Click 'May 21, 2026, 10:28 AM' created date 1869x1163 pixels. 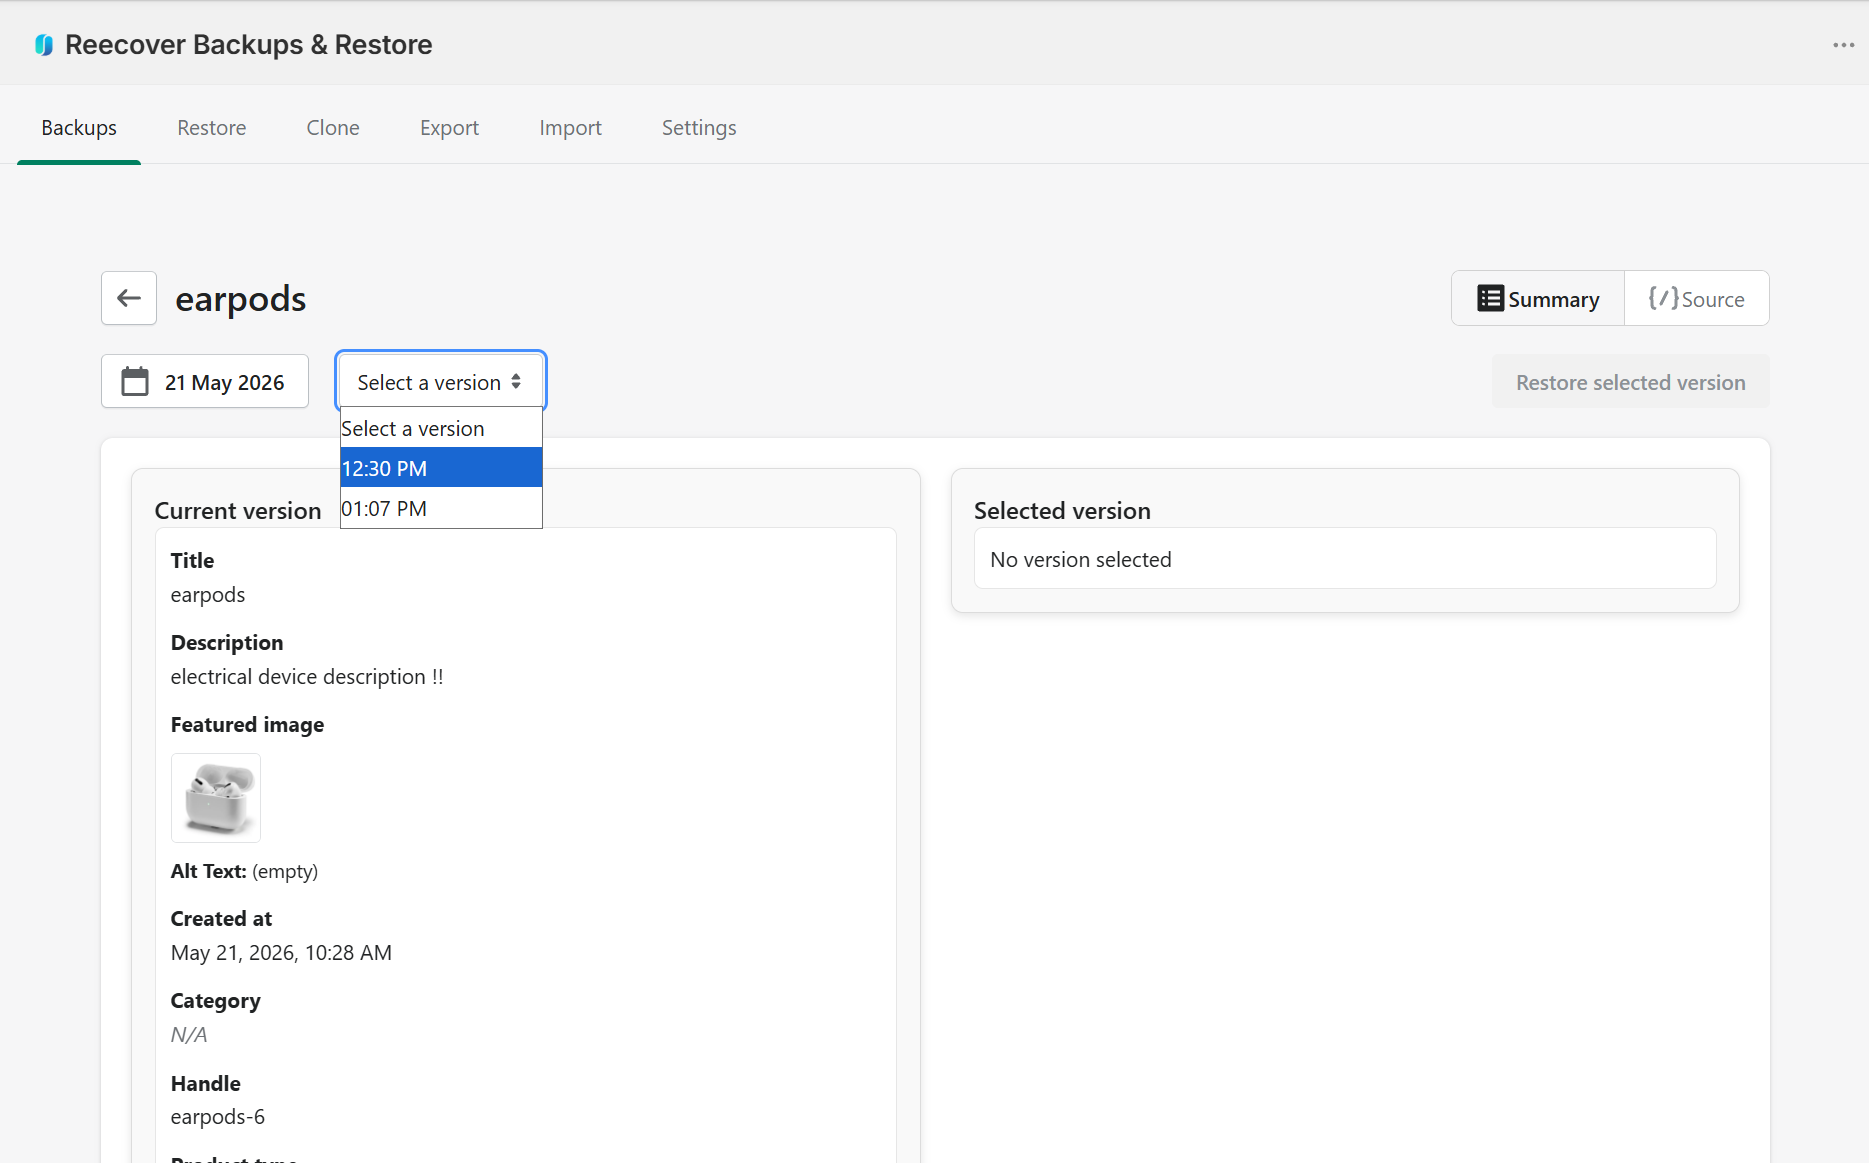281,953
